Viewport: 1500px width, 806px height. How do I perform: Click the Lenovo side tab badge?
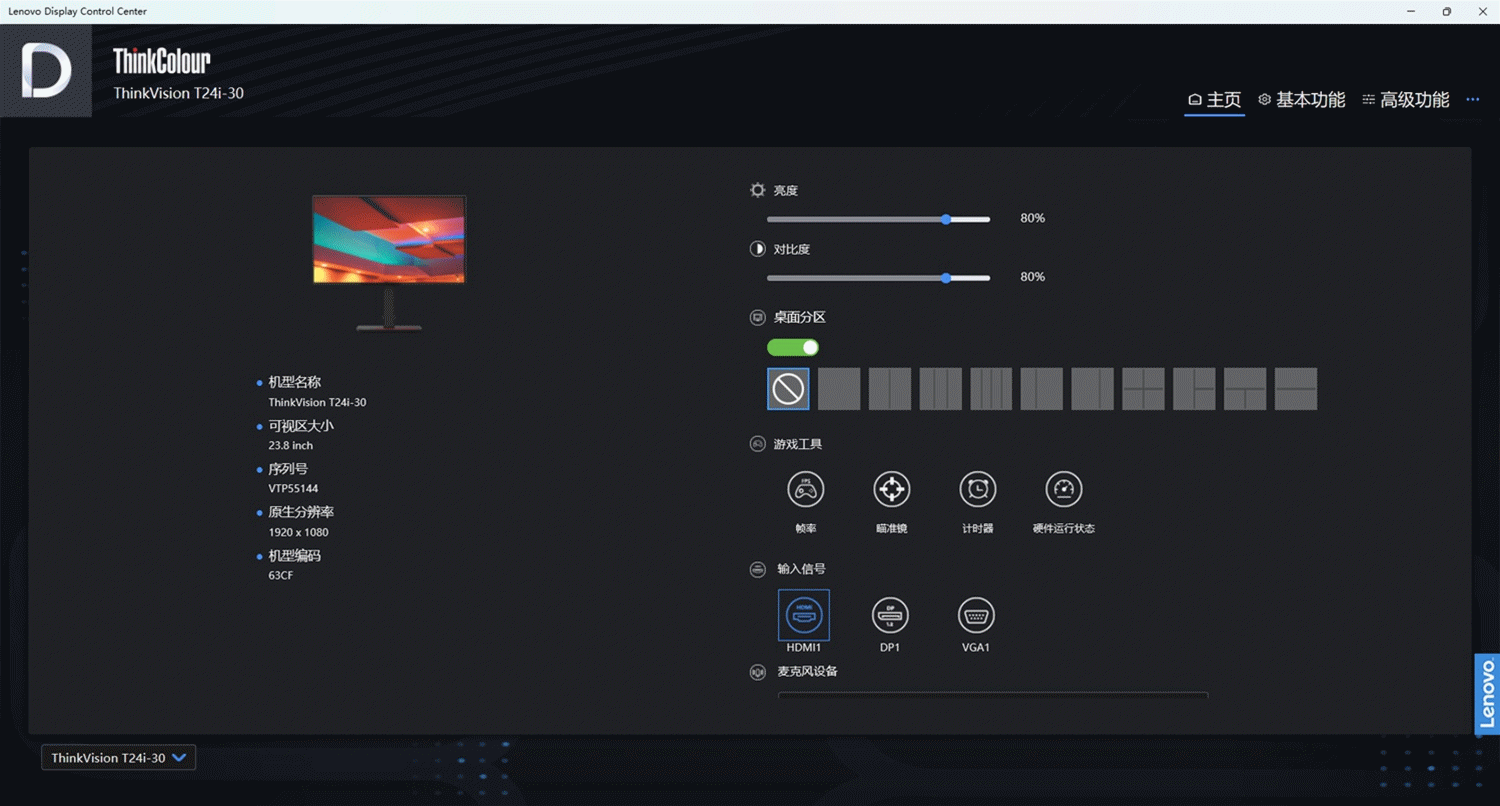pos(1488,694)
